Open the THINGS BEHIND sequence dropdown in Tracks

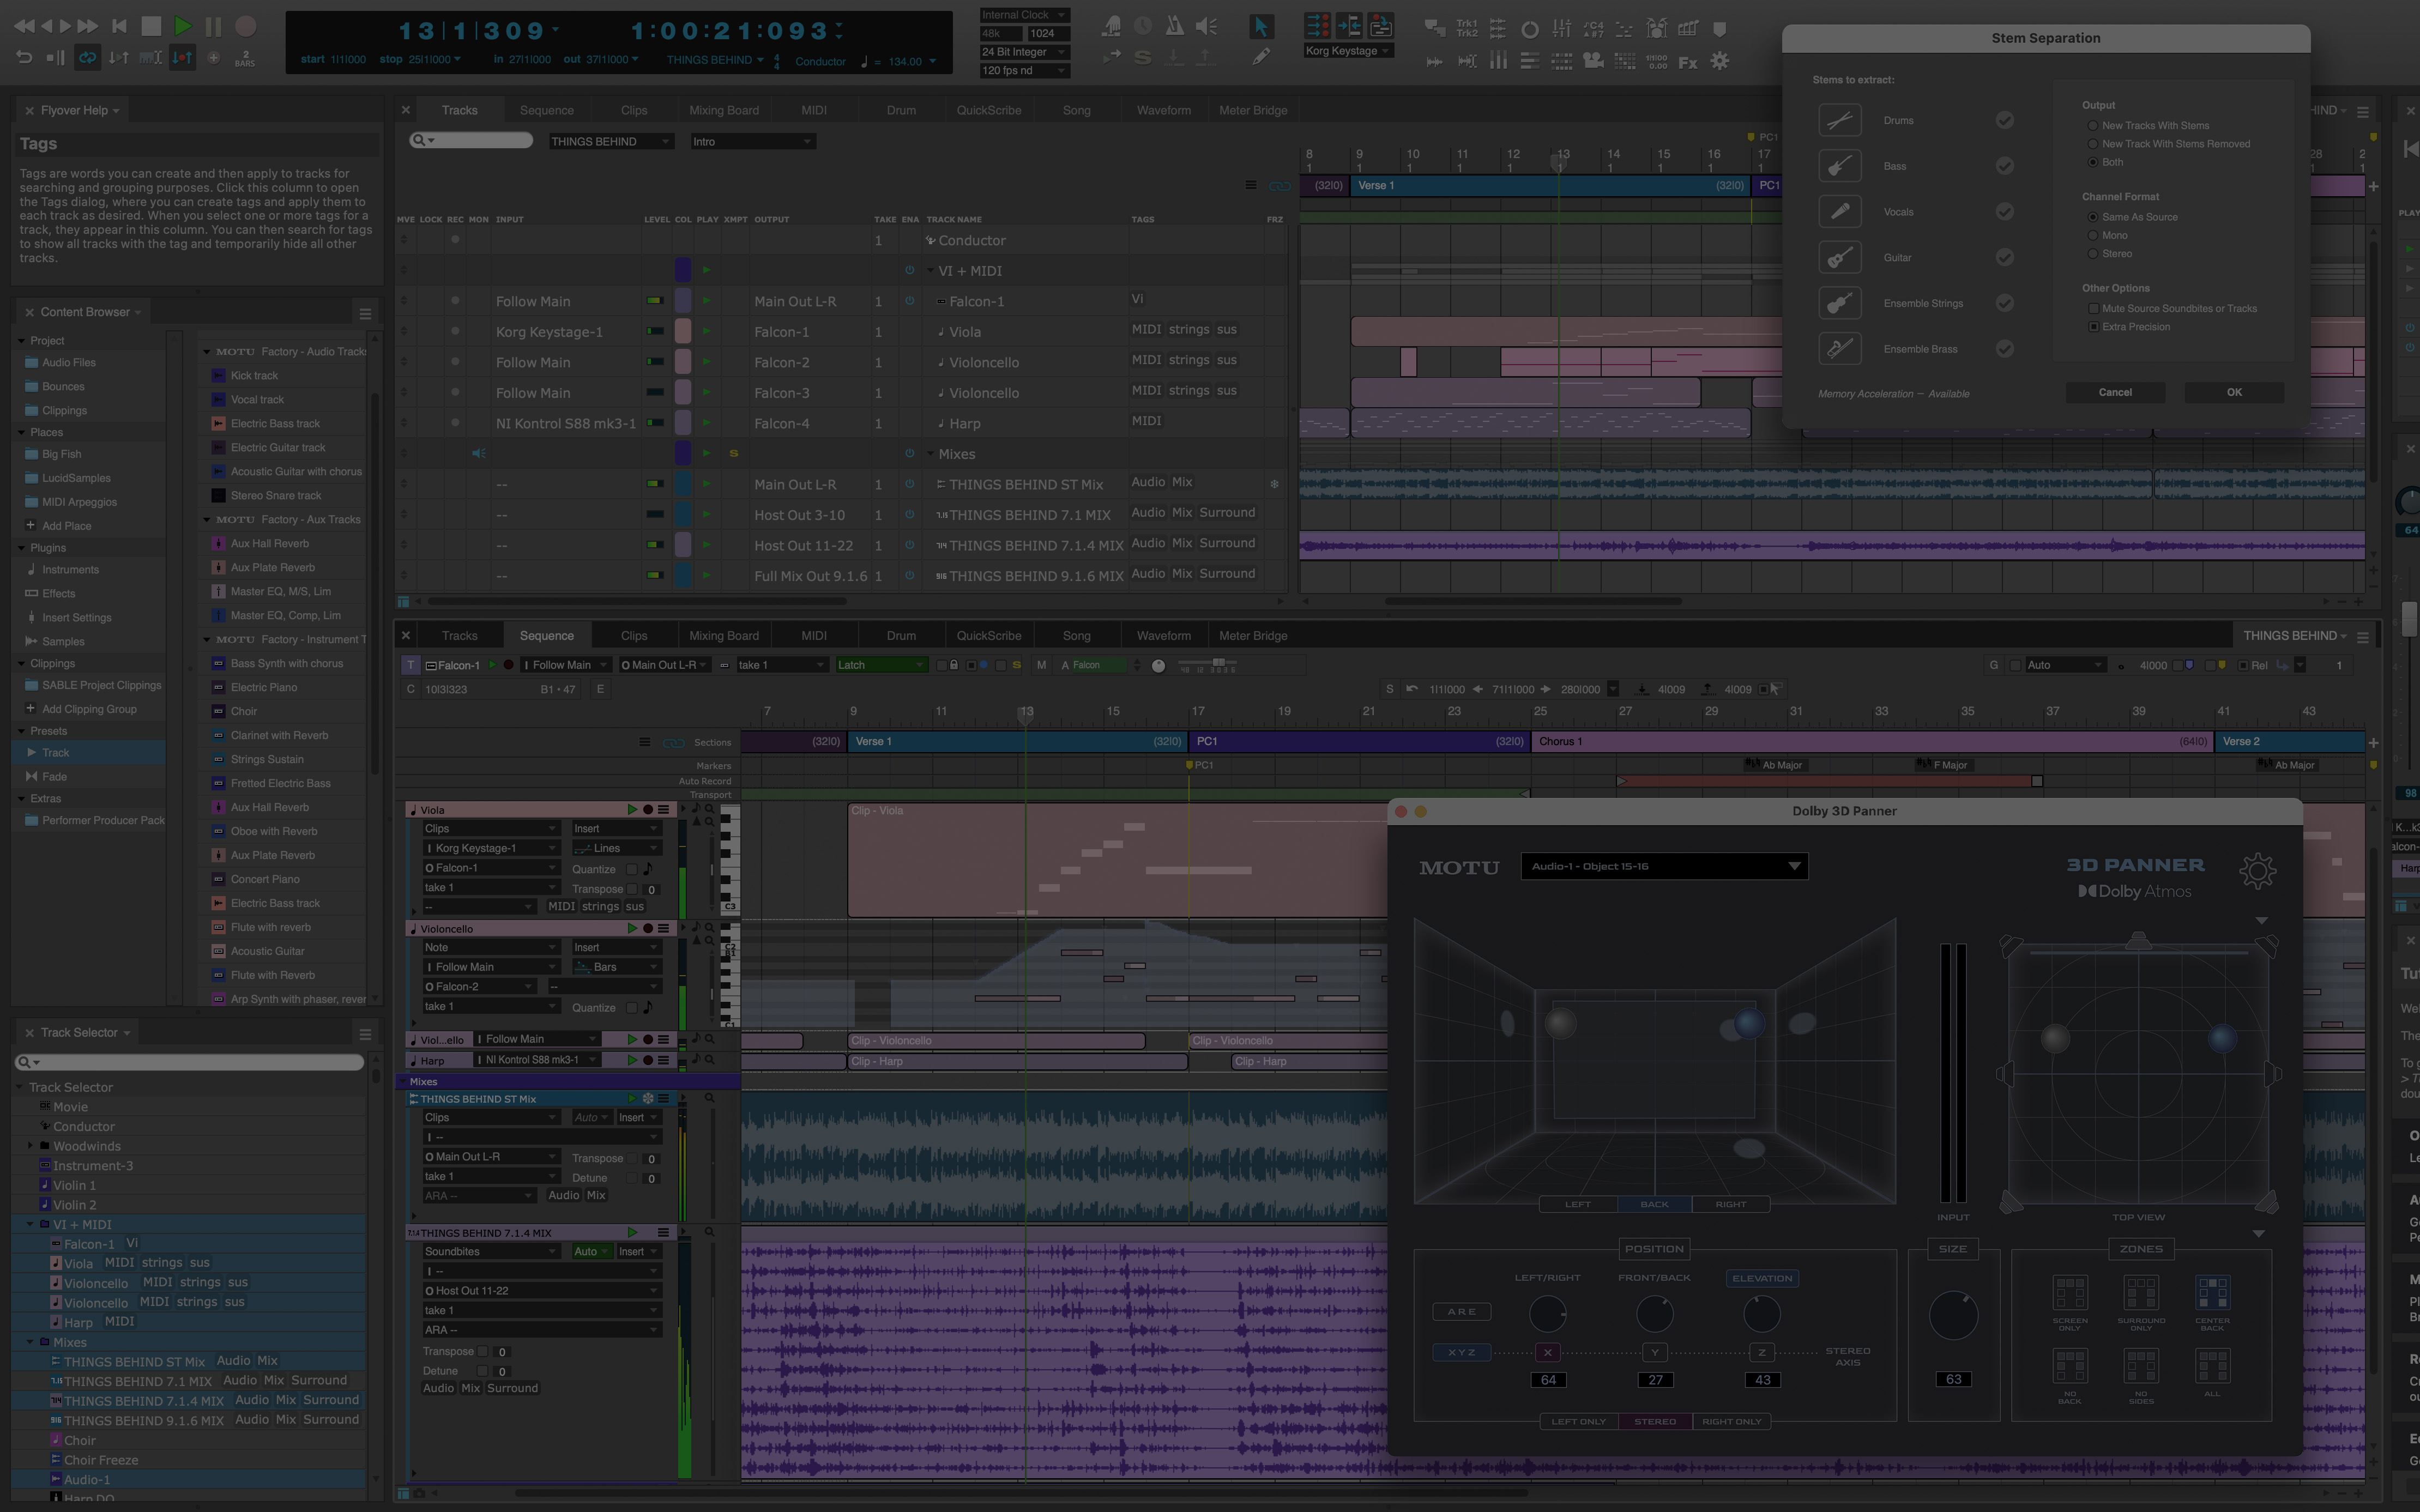tap(610, 141)
